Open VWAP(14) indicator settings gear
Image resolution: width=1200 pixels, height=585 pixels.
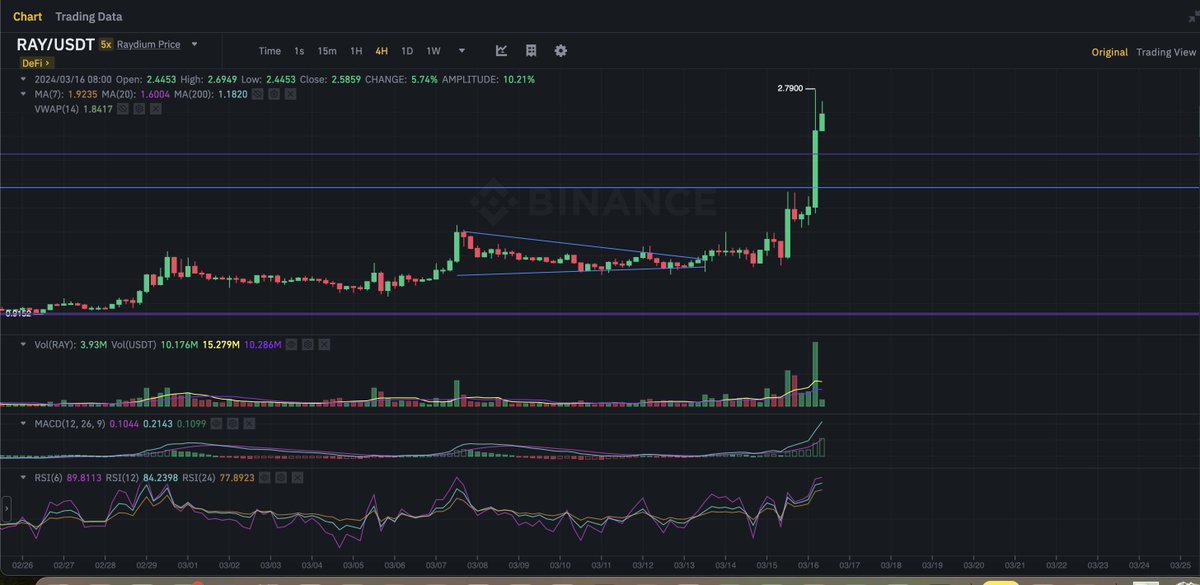point(140,109)
